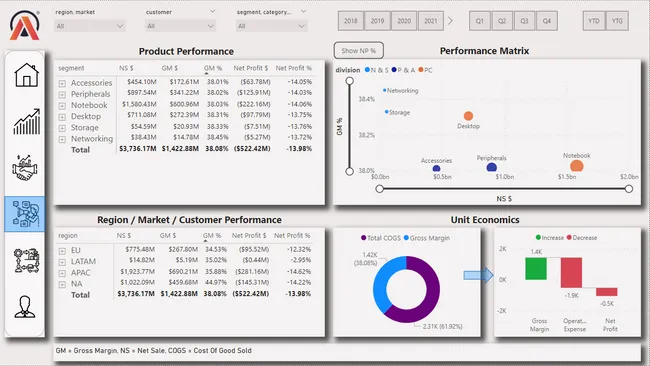Select the 2019 year button

(377, 21)
